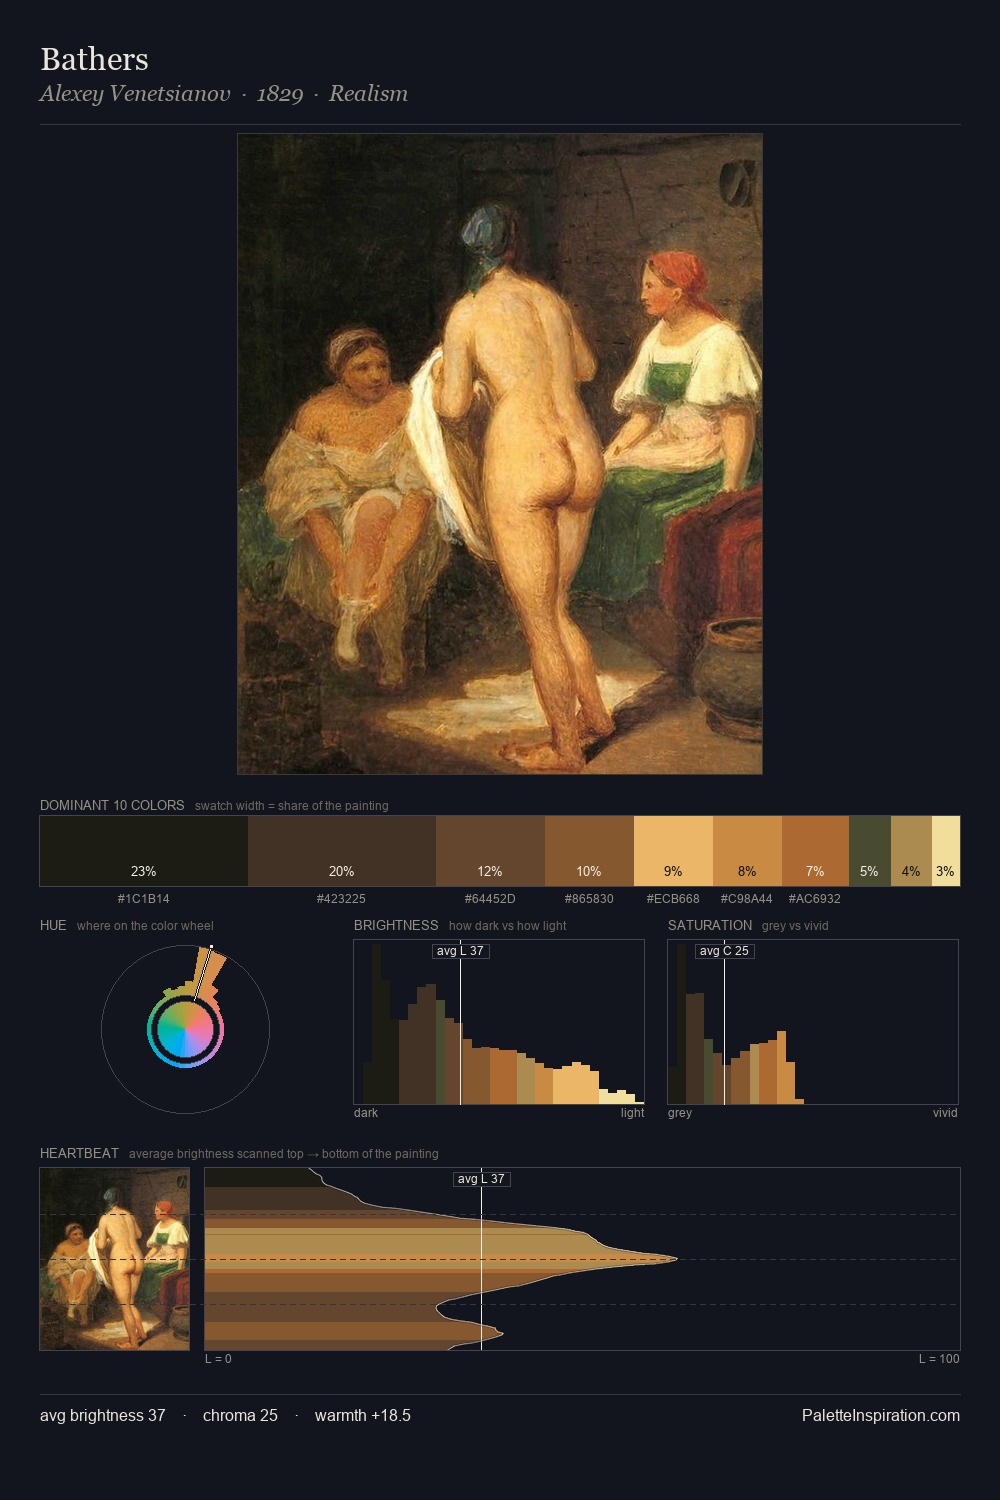Click the hue color wheel
1000x1500 pixels.
tap(185, 1029)
